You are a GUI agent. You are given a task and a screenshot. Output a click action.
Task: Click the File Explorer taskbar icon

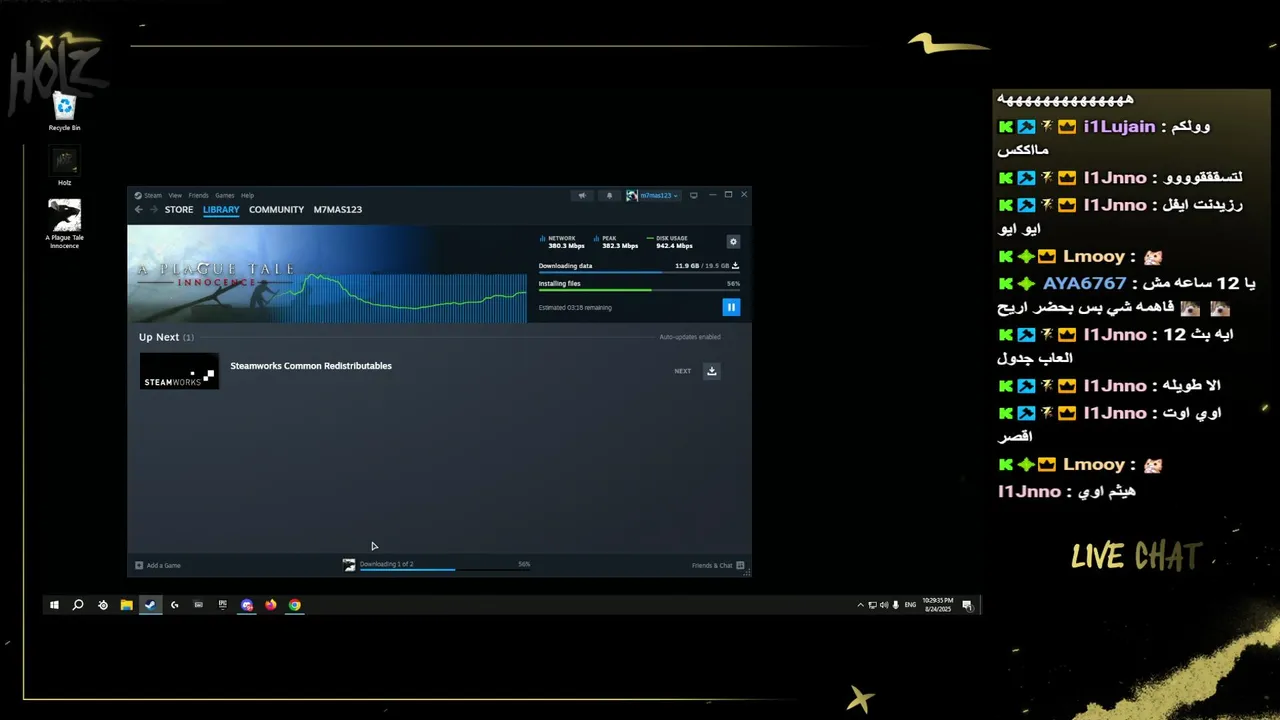point(126,605)
